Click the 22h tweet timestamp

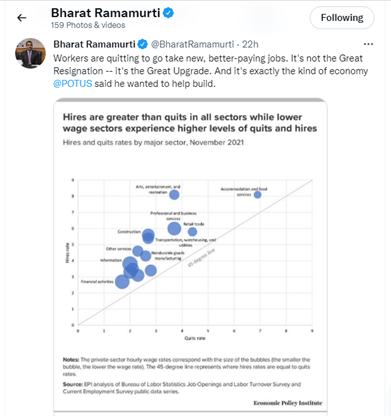coord(250,44)
